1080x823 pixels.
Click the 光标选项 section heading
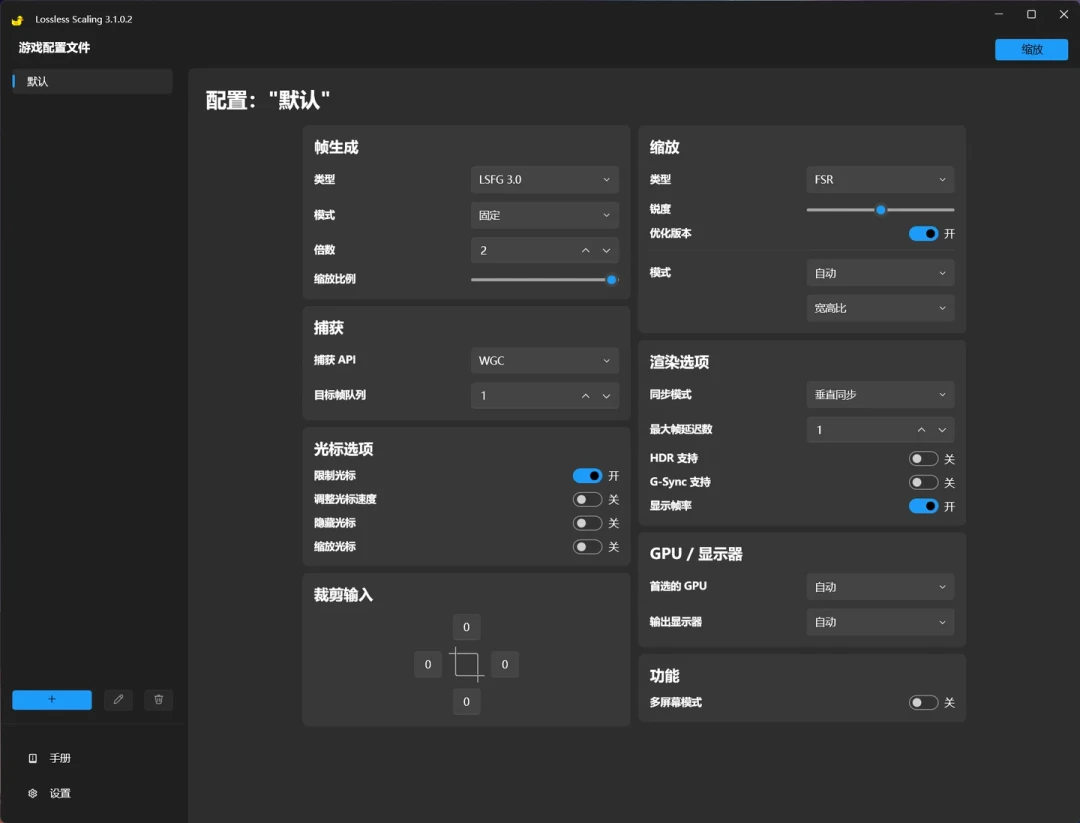click(344, 449)
